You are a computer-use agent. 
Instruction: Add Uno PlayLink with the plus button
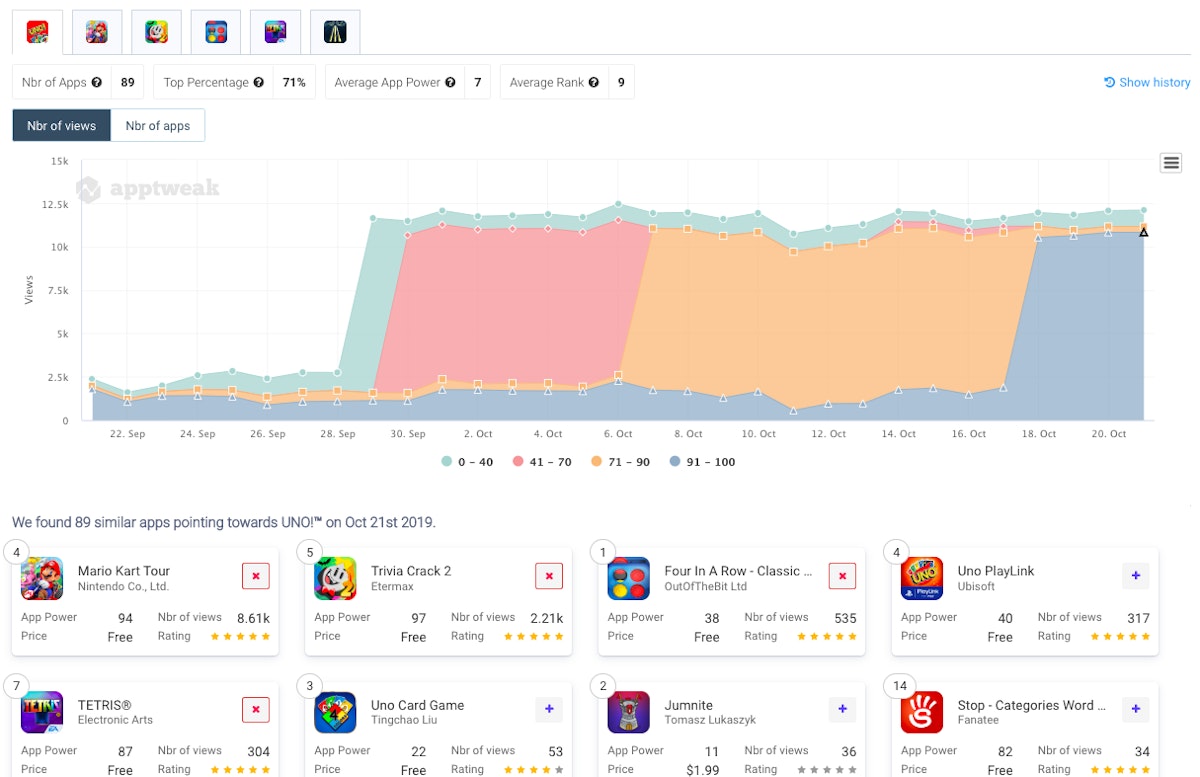pyautogui.click(x=1135, y=576)
